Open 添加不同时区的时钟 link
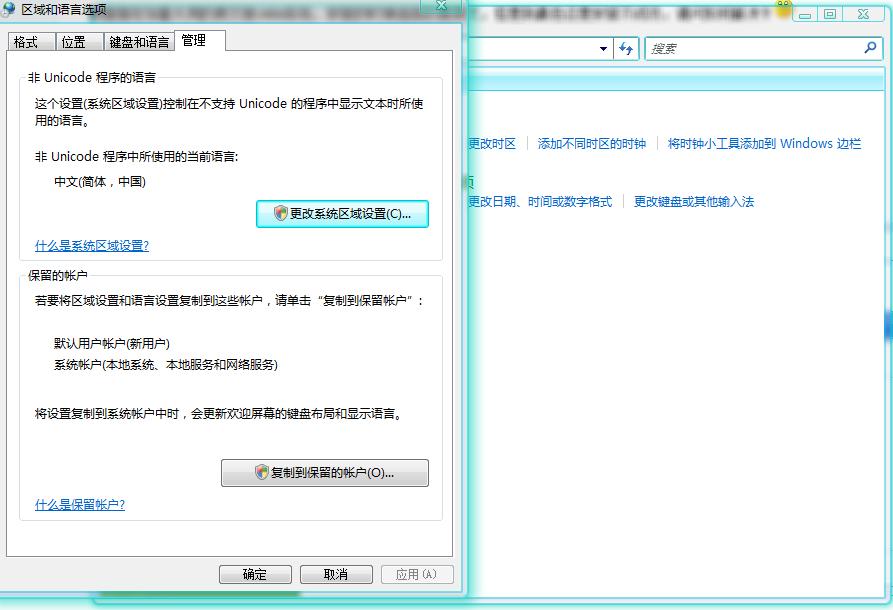 click(x=592, y=144)
